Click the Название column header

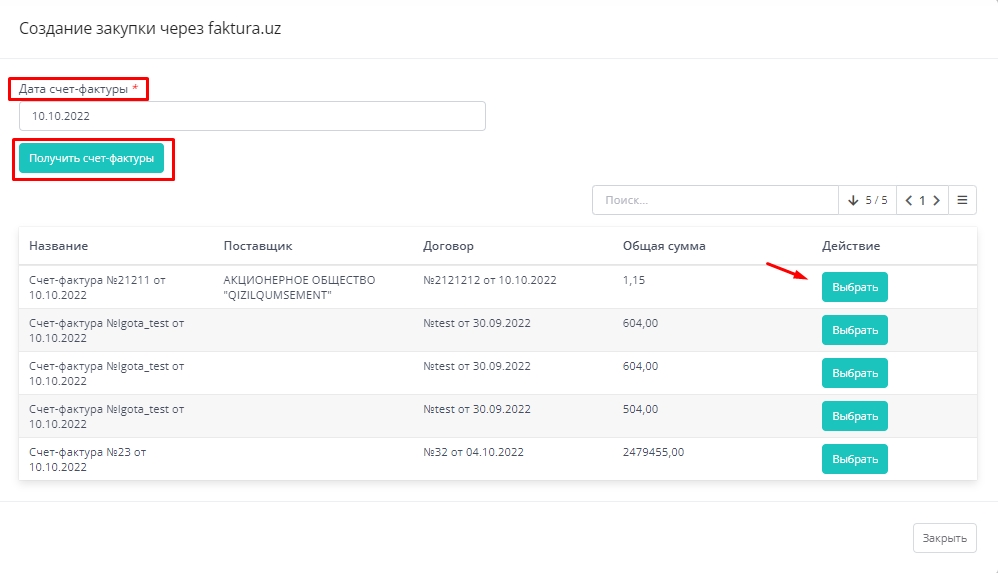click(58, 246)
